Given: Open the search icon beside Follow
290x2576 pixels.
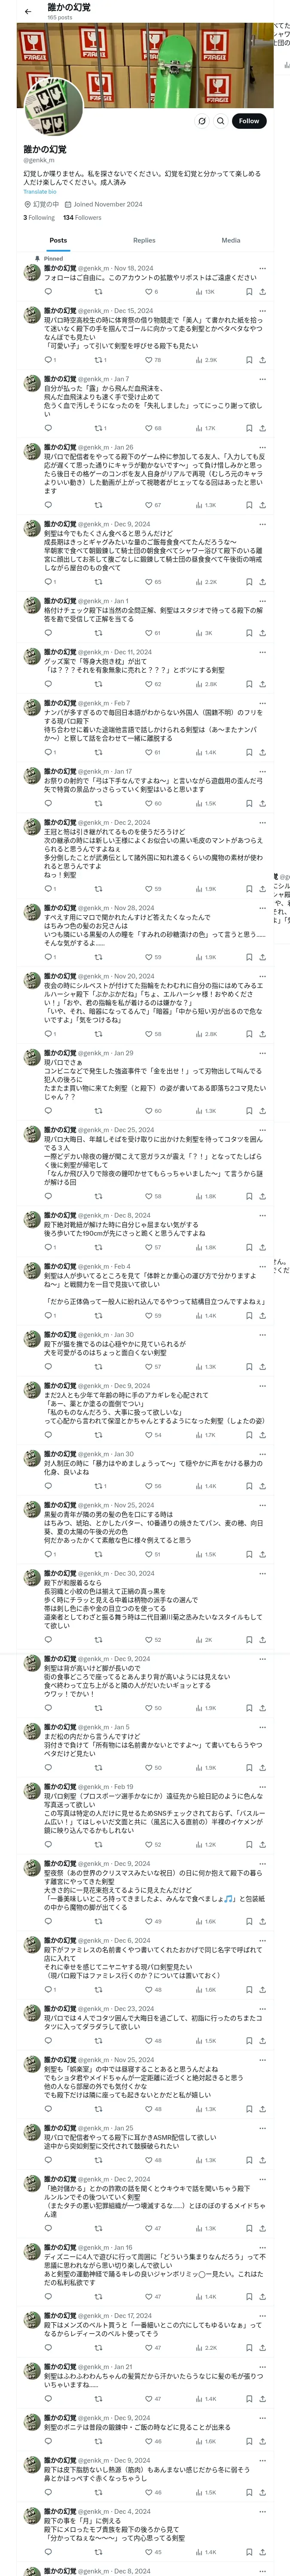Looking at the screenshot, I should point(220,121).
